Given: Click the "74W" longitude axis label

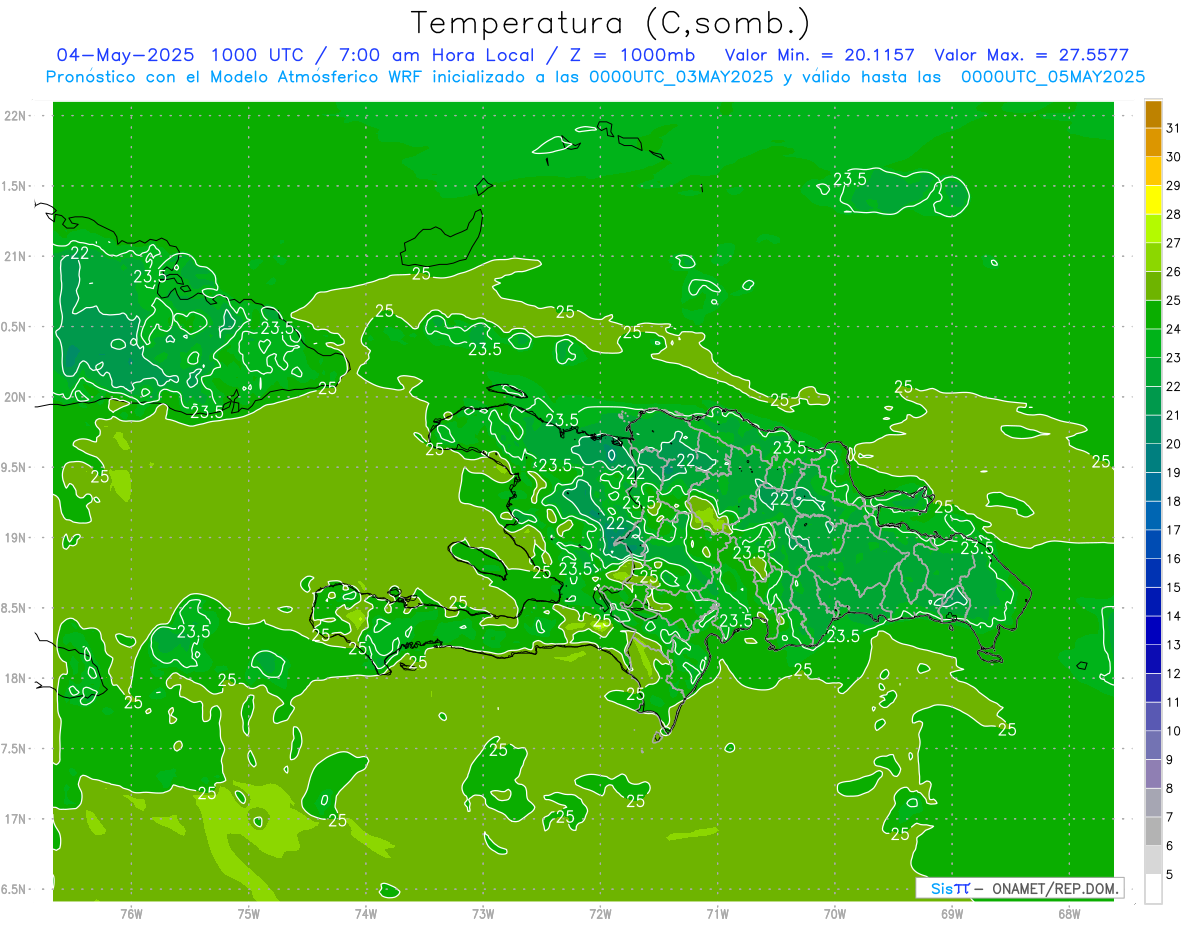Looking at the screenshot, I should (365, 913).
